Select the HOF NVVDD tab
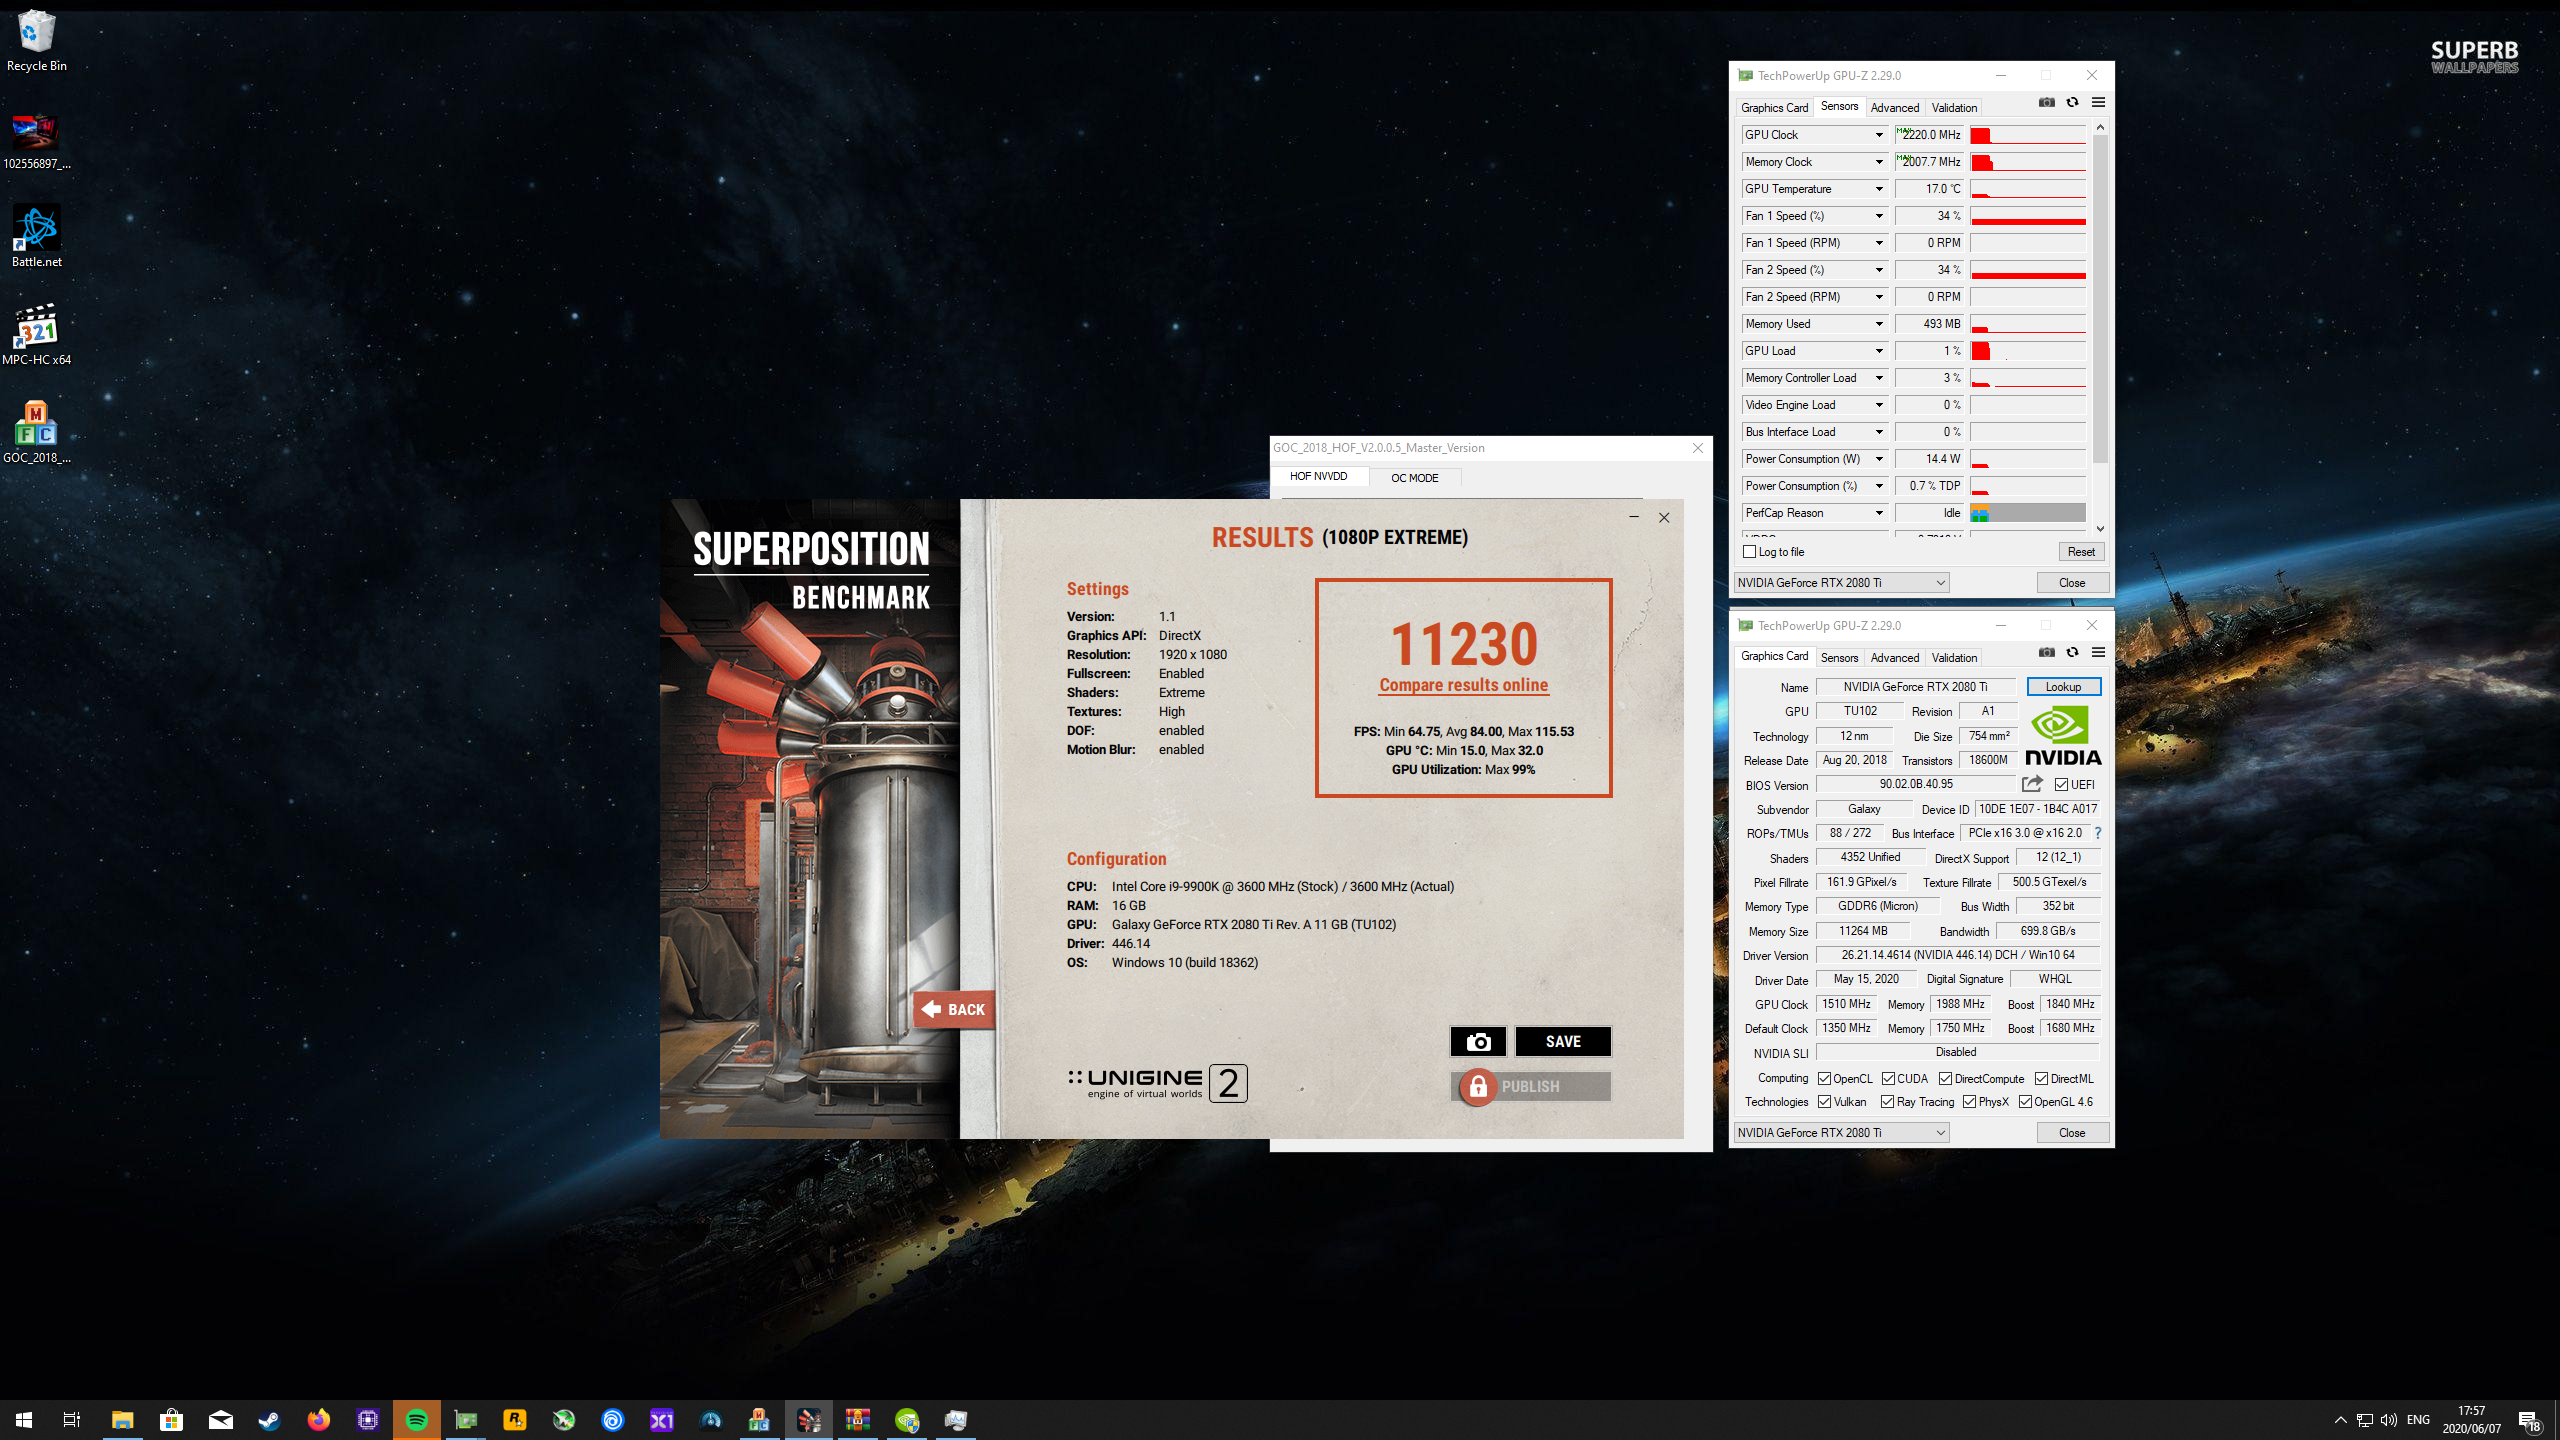This screenshot has height=1440, width=2560. click(1318, 477)
